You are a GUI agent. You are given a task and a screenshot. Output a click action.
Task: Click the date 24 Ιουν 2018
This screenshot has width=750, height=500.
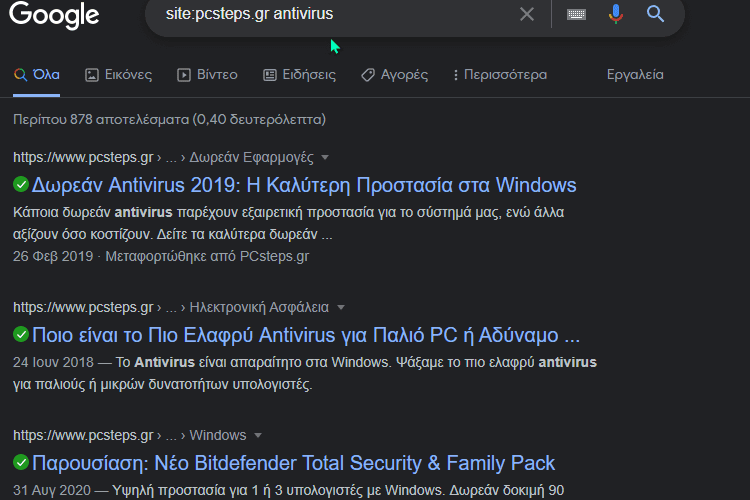point(53,362)
